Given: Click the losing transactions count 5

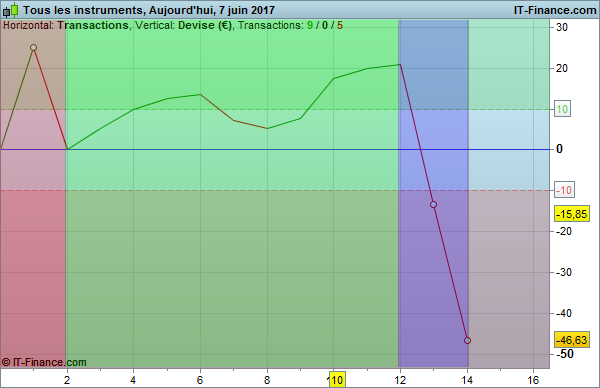Looking at the screenshot, I should 340,26.
